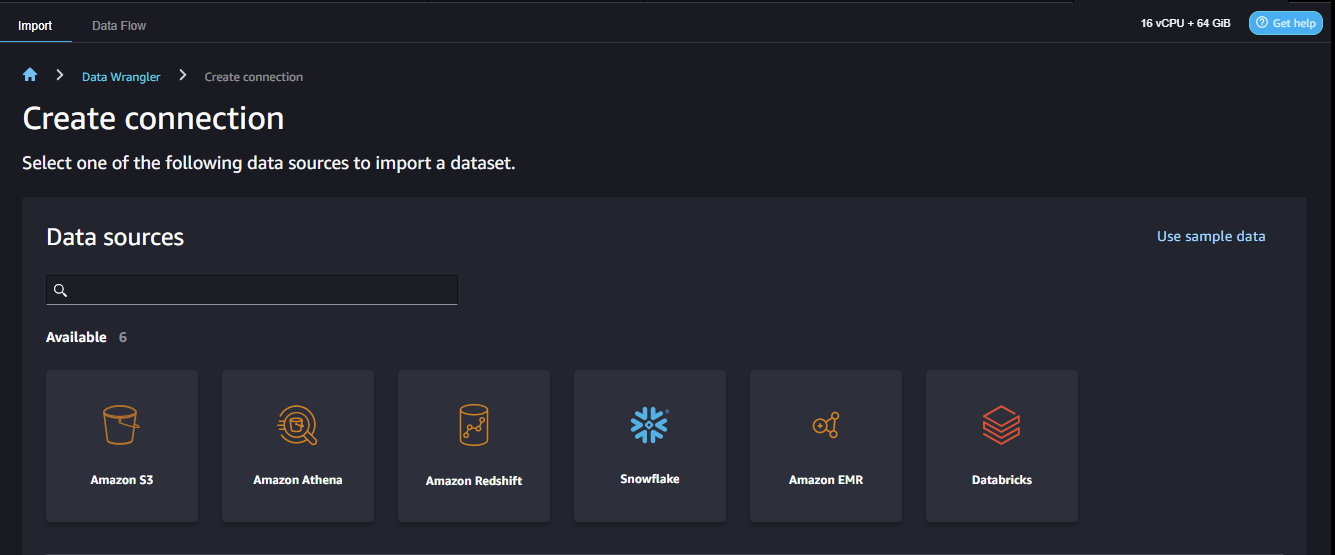
Task: Click the Get help button
Action: [x=1286, y=23]
